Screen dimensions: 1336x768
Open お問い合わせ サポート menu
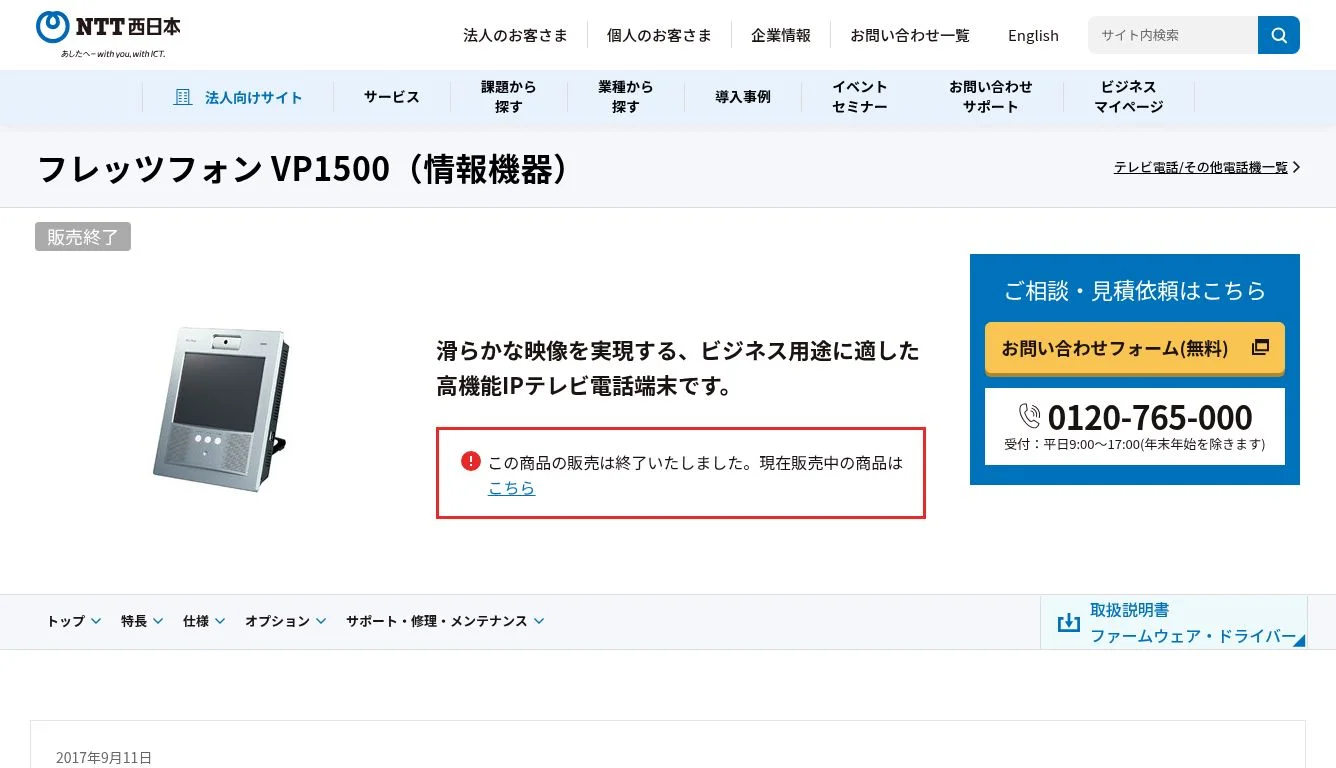tap(990, 97)
